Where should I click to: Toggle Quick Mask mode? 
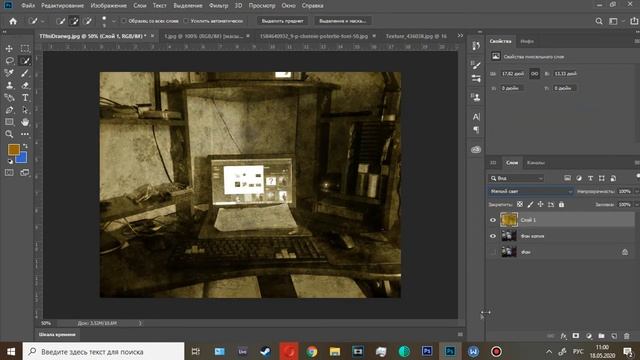[9, 173]
